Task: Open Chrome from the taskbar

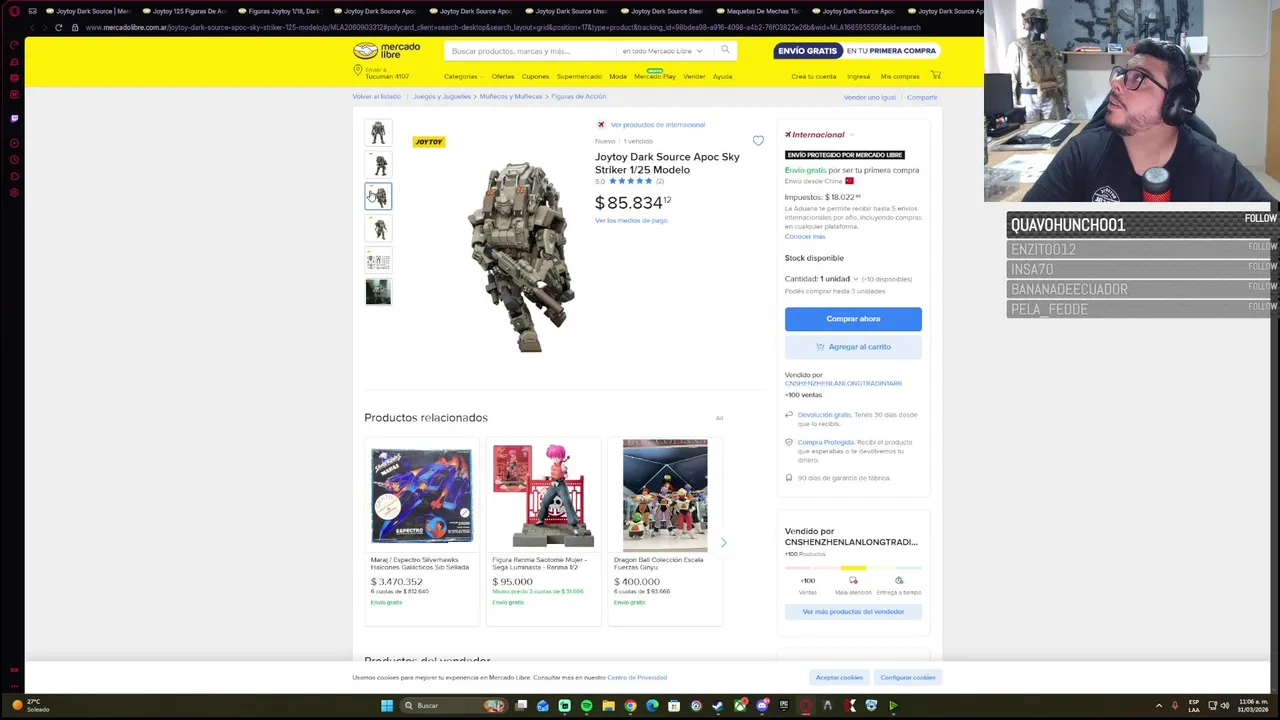Action: click(630, 705)
